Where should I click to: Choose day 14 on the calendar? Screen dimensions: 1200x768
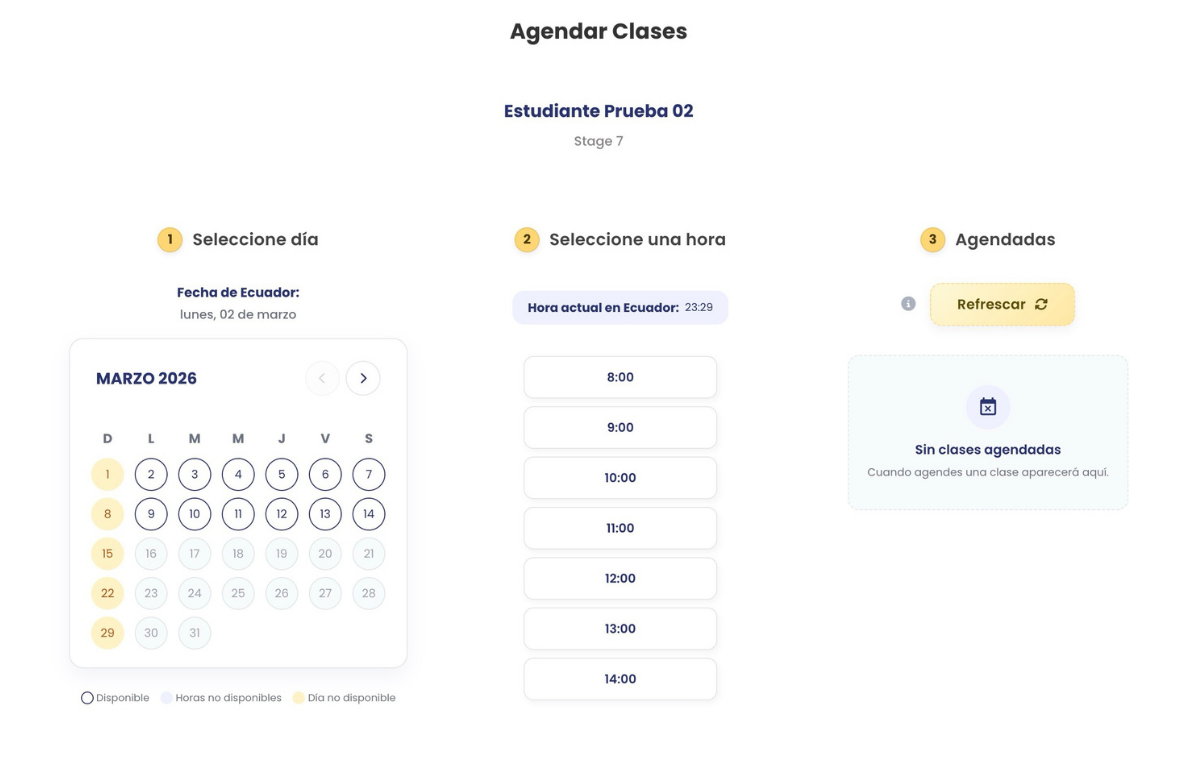point(368,514)
